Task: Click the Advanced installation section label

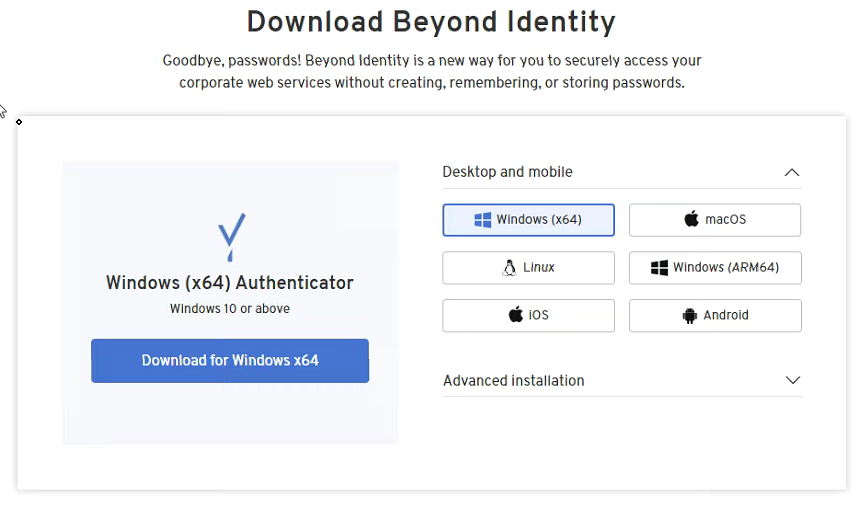Action: point(513,380)
